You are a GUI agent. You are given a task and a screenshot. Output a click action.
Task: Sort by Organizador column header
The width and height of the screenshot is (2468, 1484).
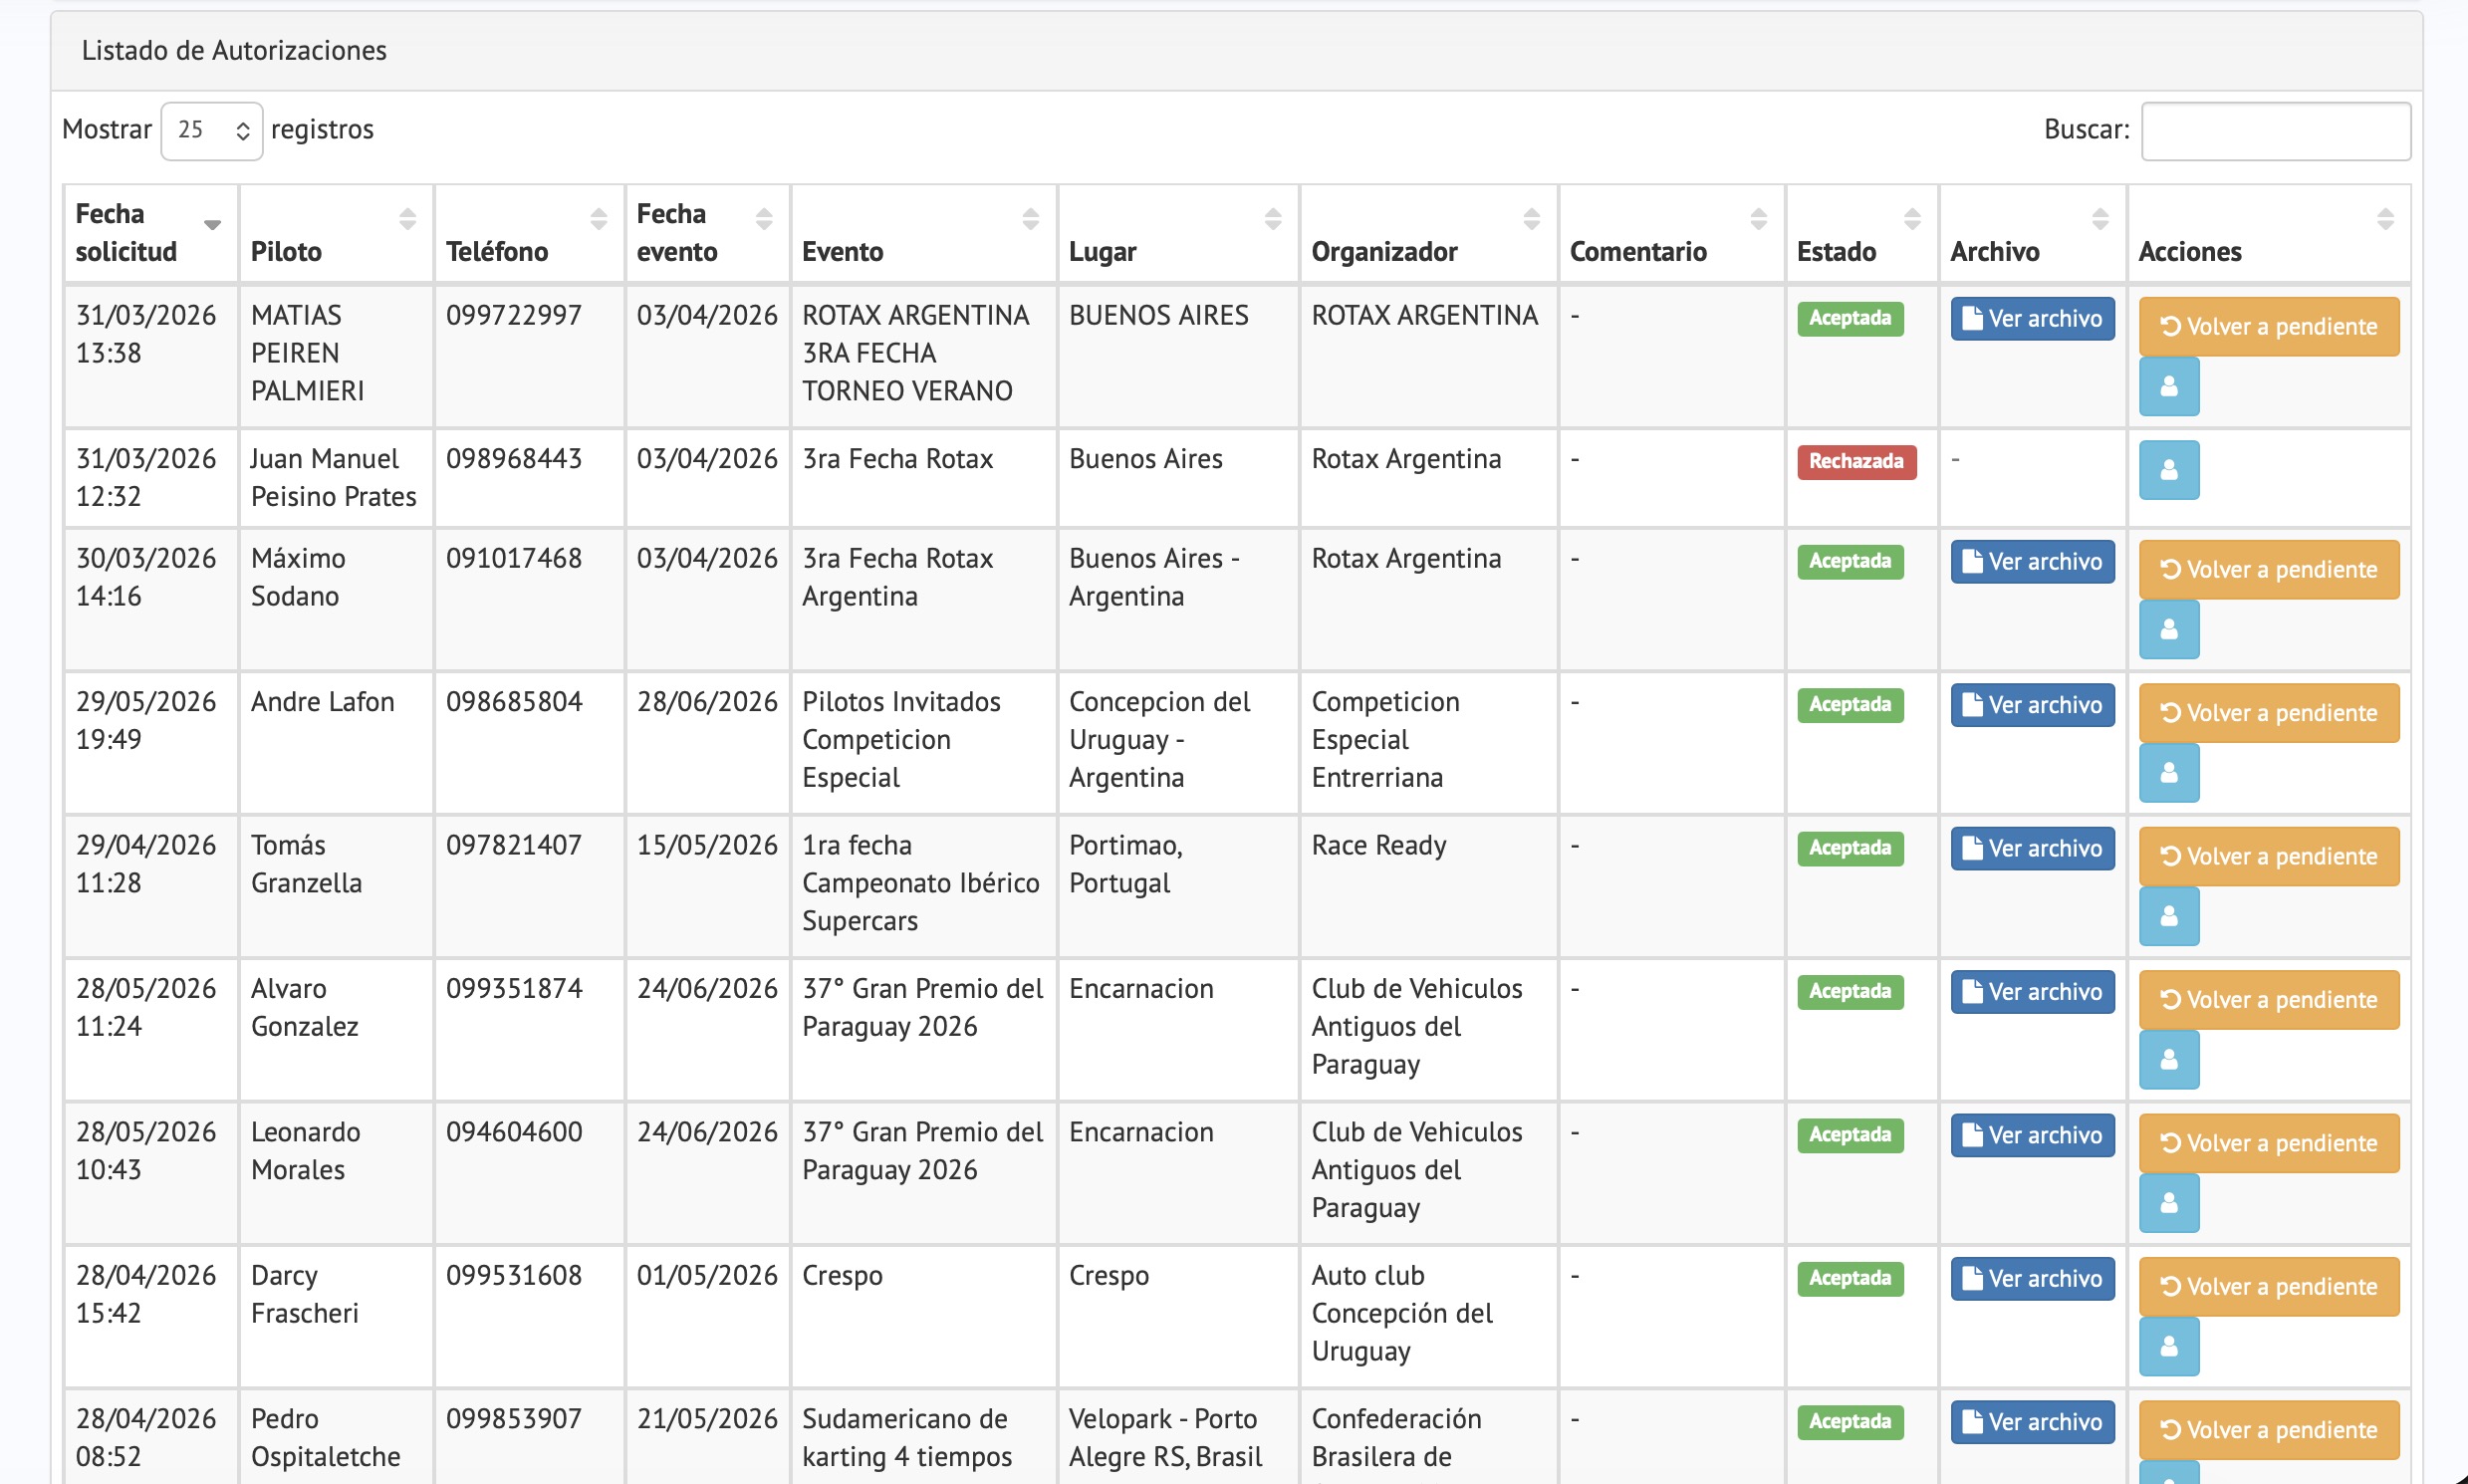pyautogui.click(x=1428, y=233)
